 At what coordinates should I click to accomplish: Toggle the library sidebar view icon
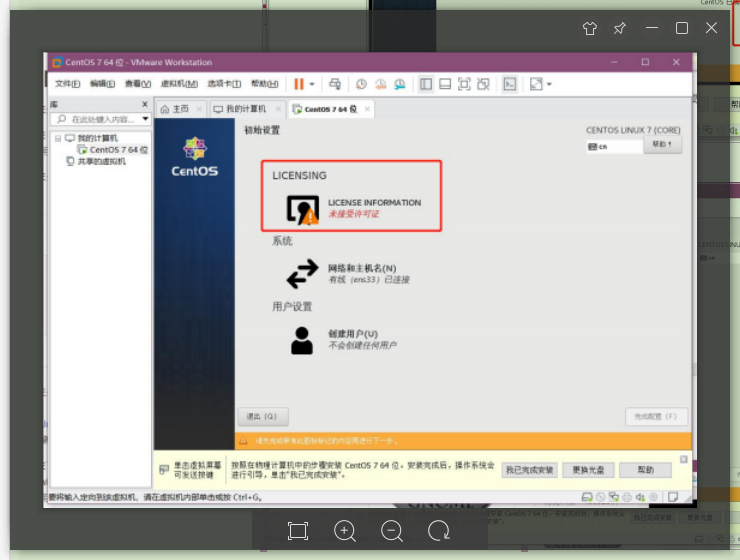[426, 84]
